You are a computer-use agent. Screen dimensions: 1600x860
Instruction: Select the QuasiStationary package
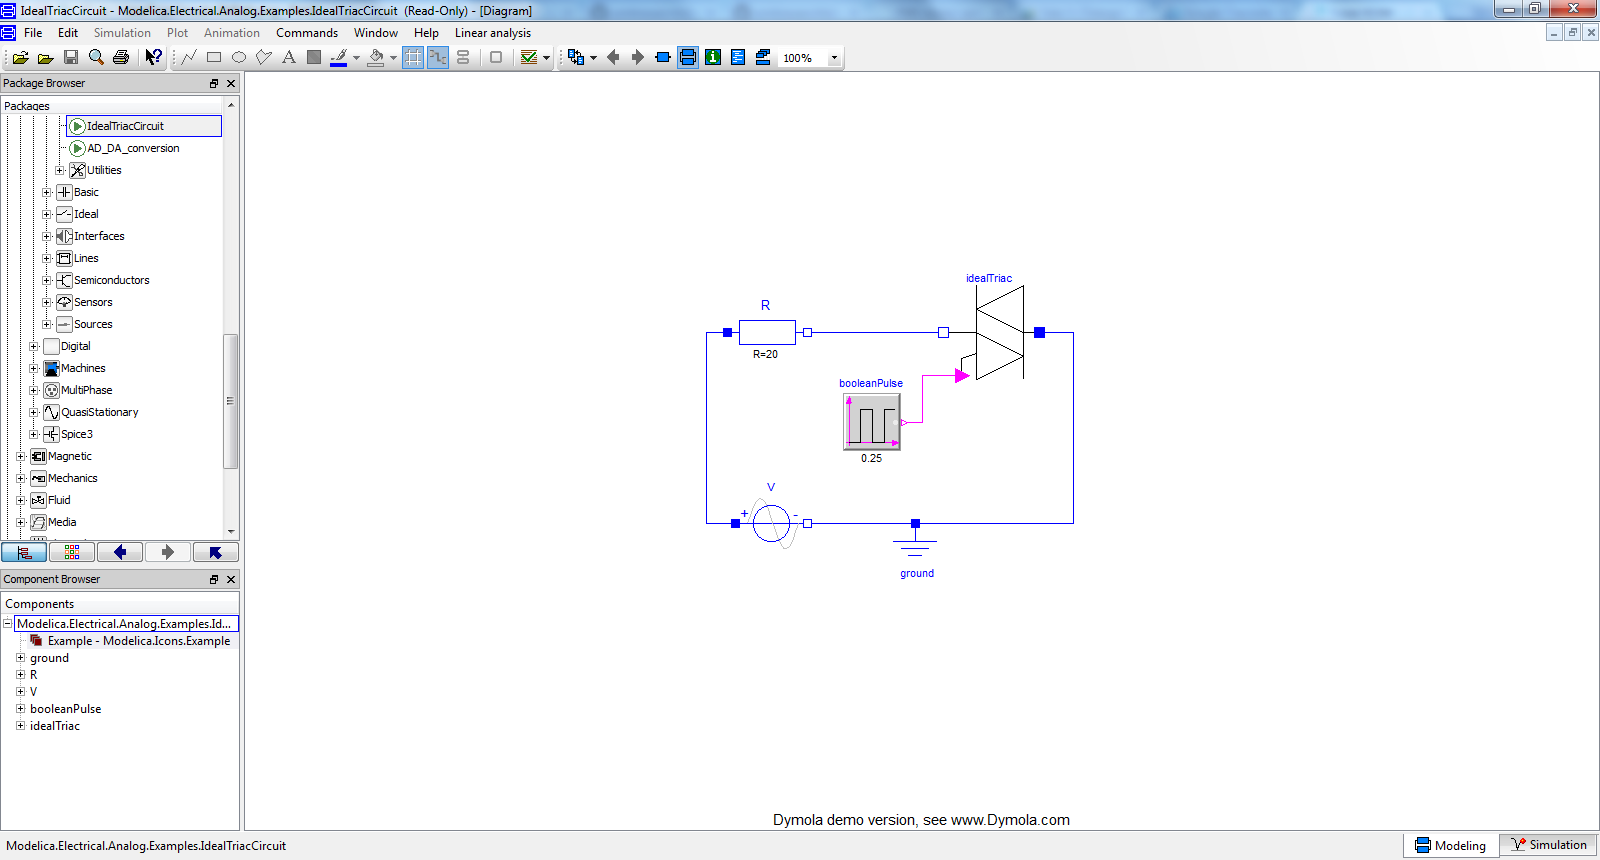(99, 412)
